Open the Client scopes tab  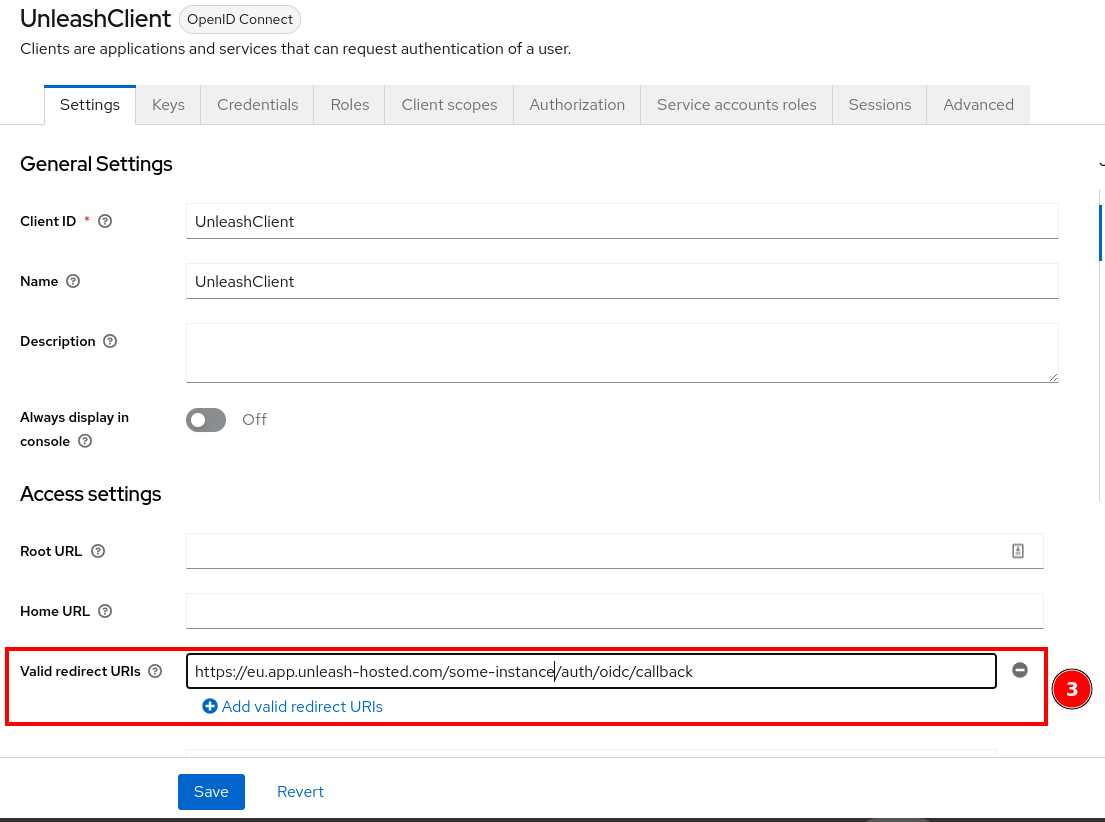[x=448, y=104]
